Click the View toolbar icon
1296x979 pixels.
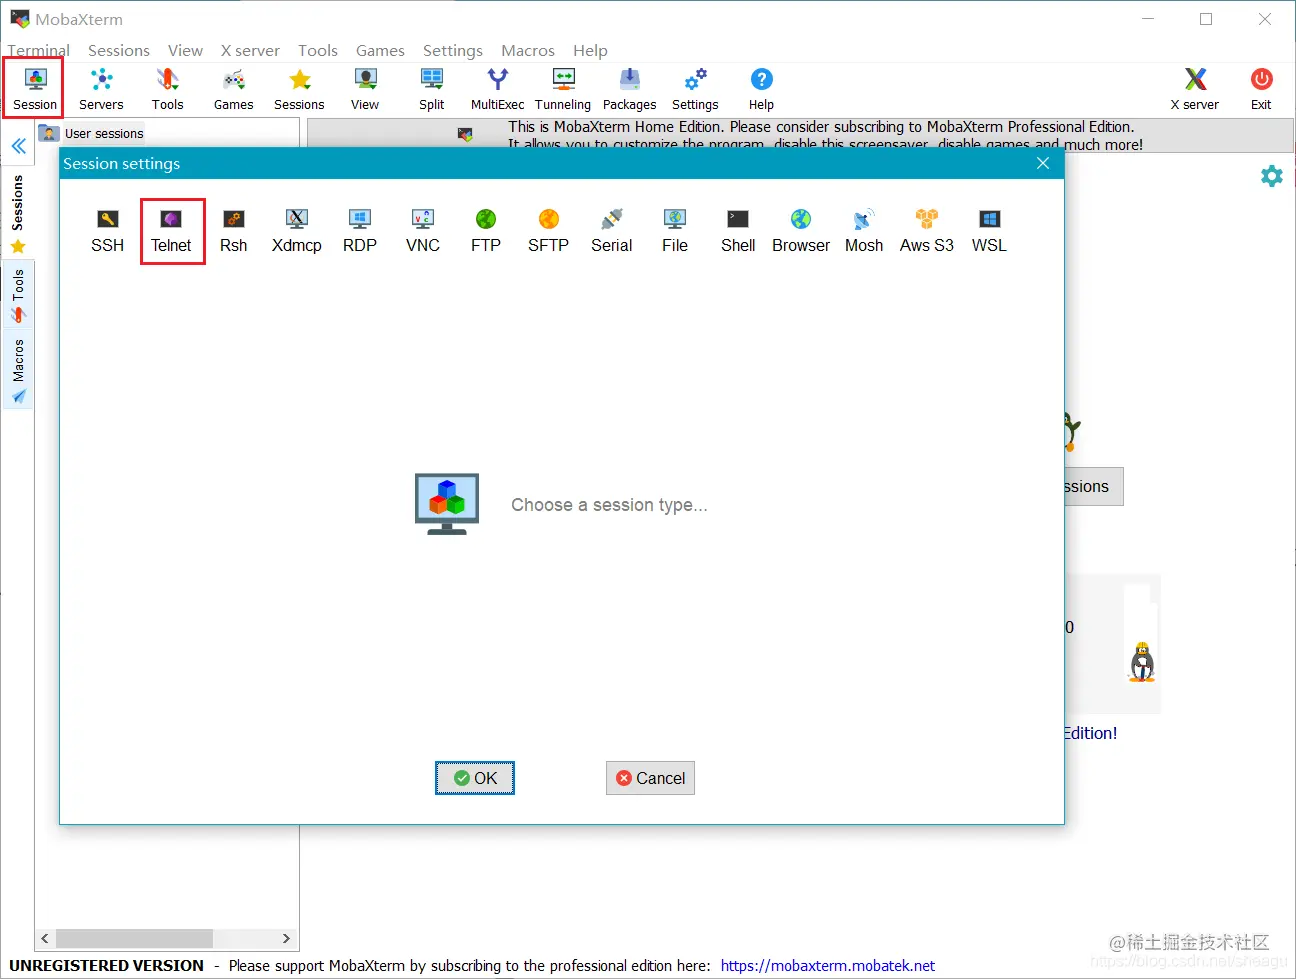365,89
